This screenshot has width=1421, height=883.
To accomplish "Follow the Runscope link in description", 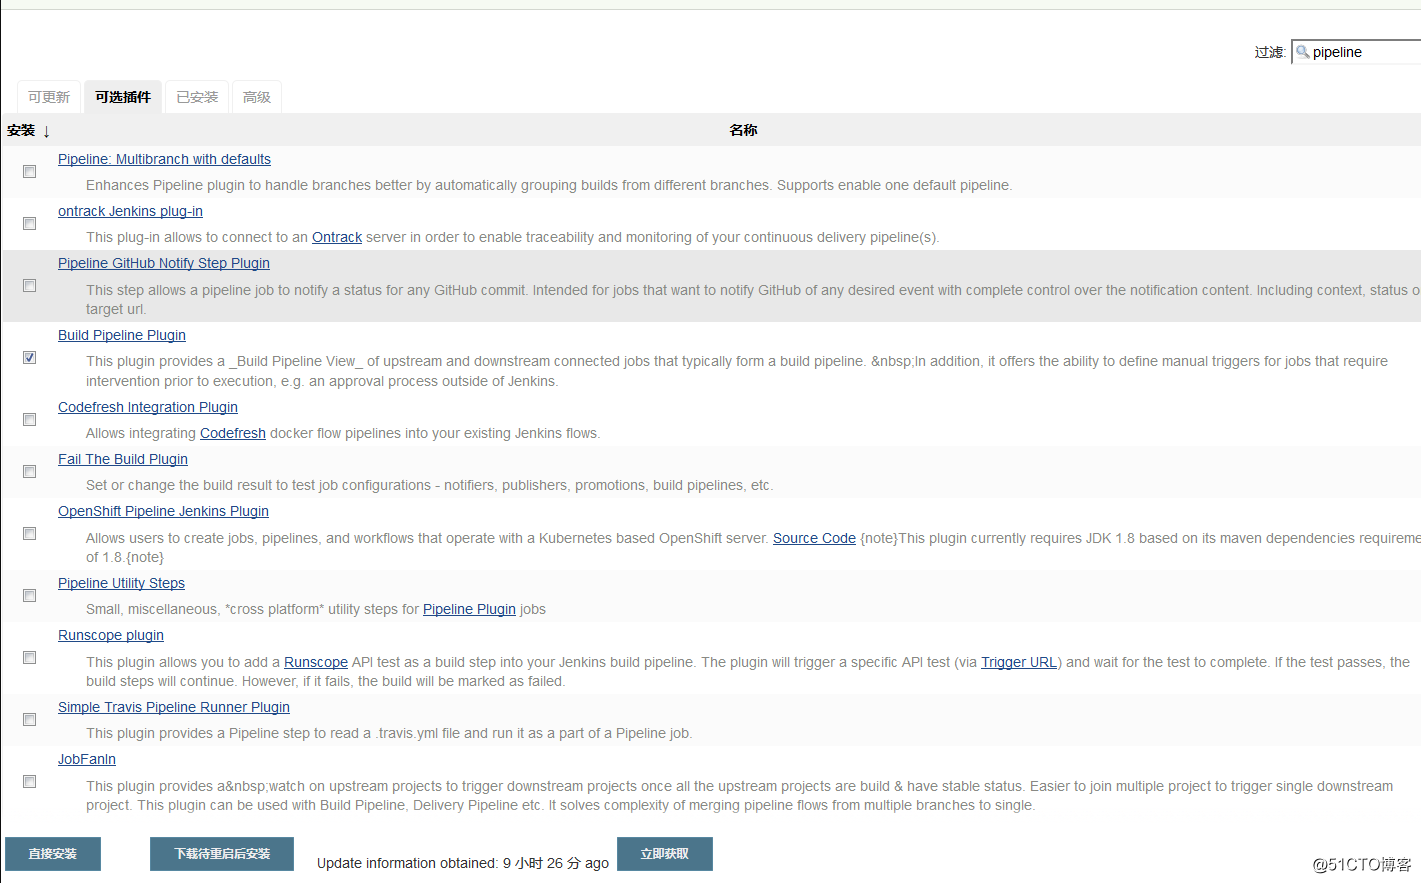I will pos(316,662).
